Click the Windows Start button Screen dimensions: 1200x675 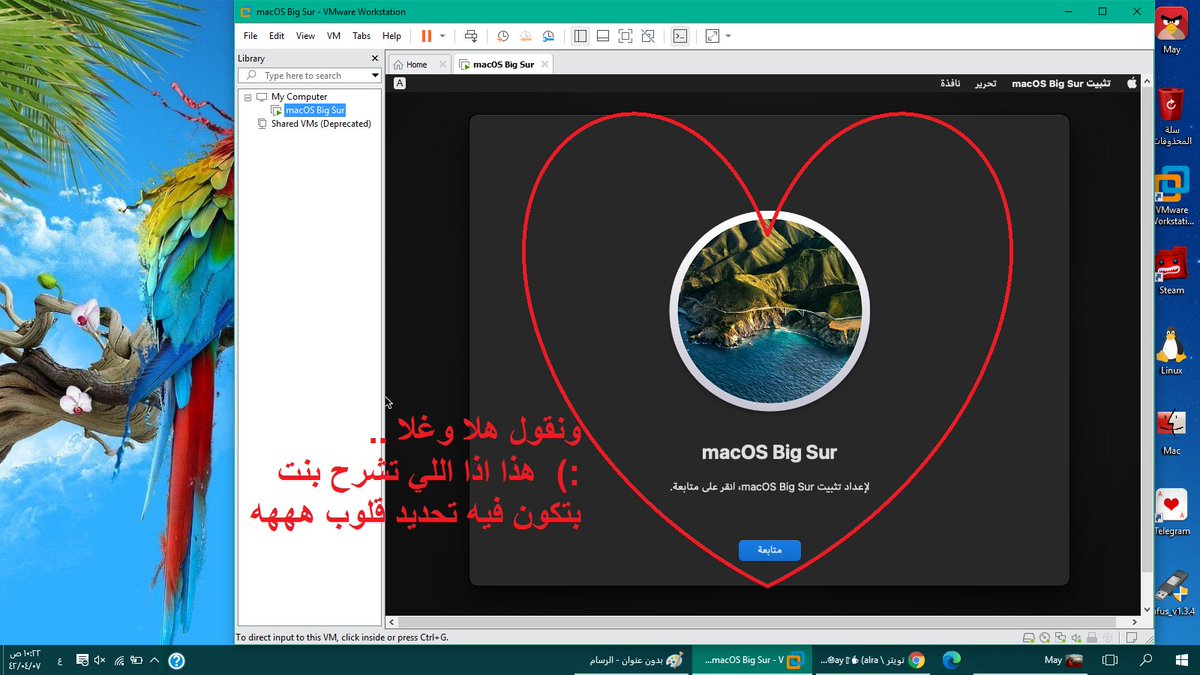pos(1181,660)
